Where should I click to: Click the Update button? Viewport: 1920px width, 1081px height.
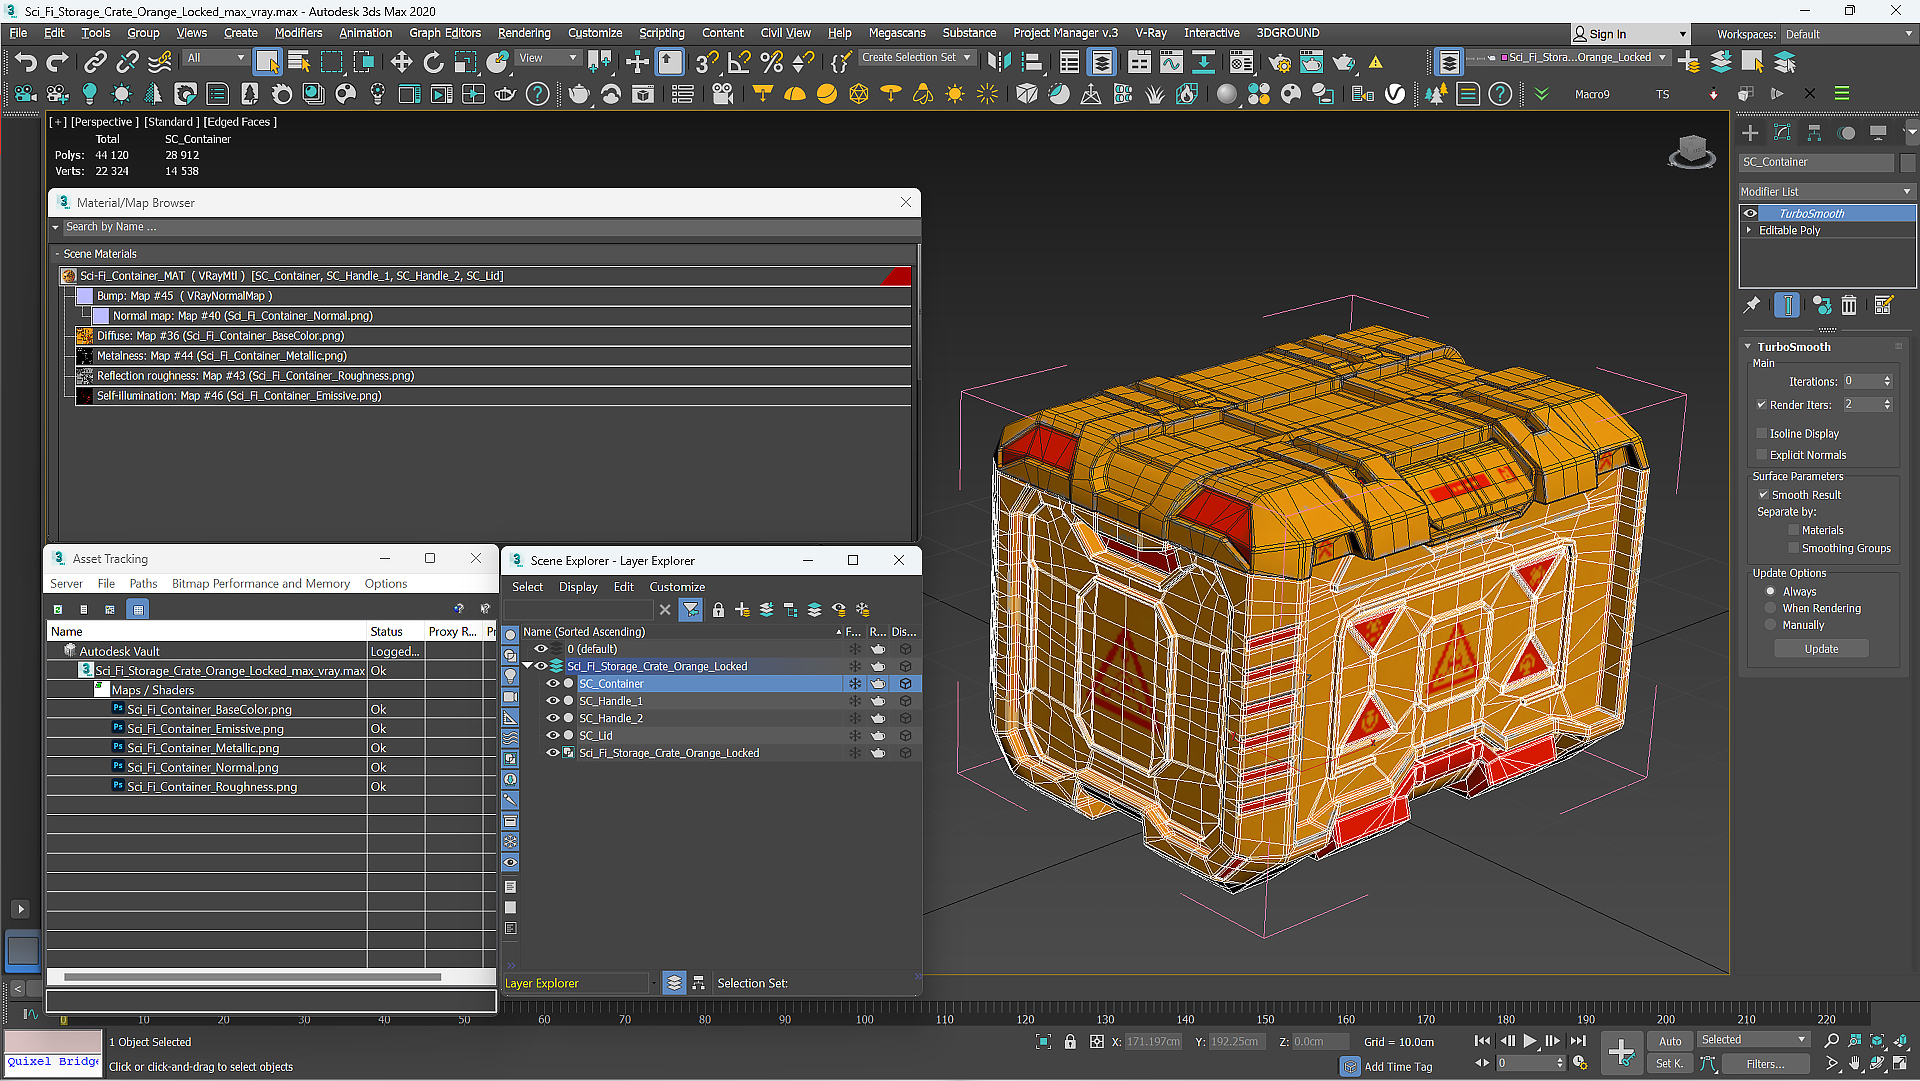click(1821, 649)
